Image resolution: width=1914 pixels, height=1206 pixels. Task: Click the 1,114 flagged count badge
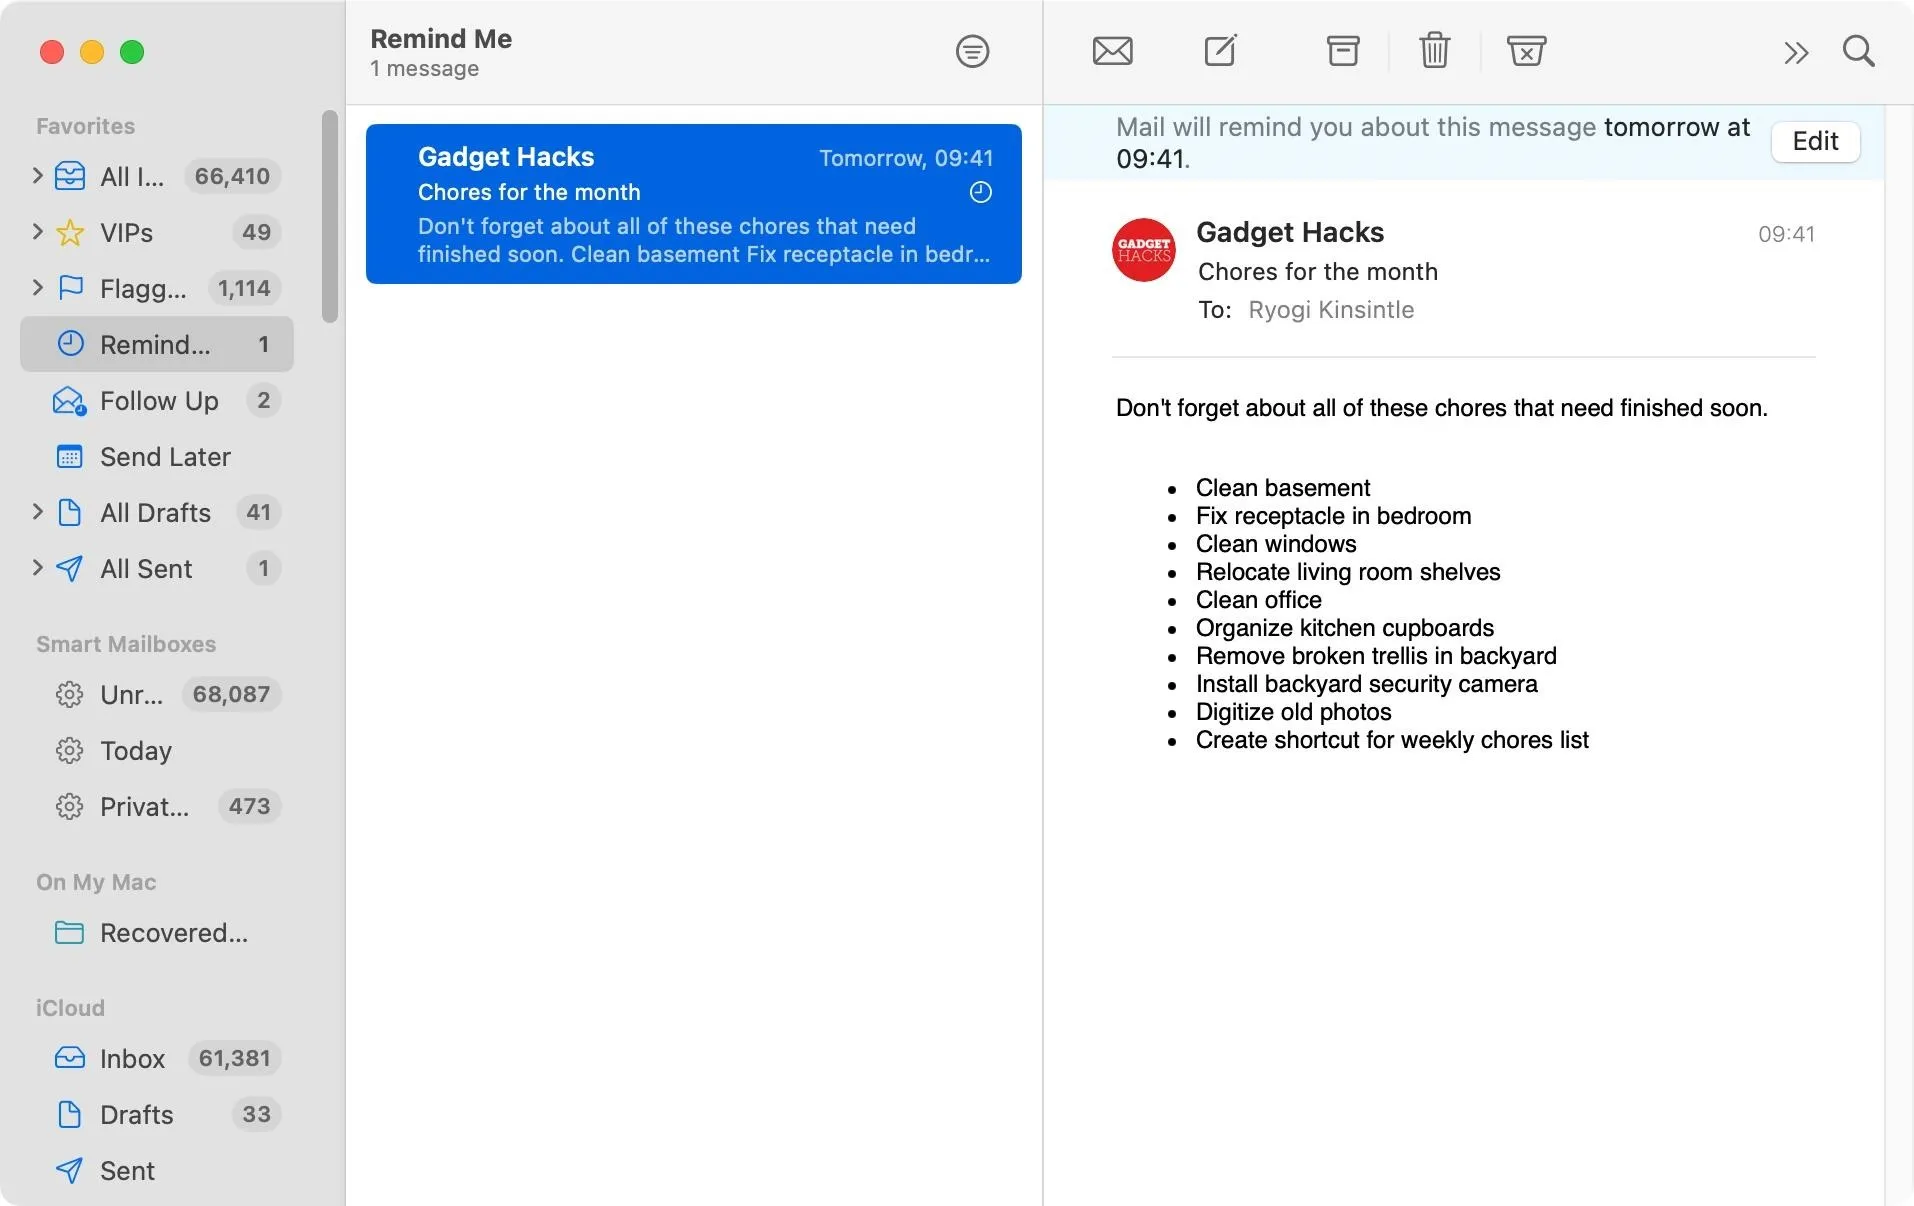(x=244, y=288)
